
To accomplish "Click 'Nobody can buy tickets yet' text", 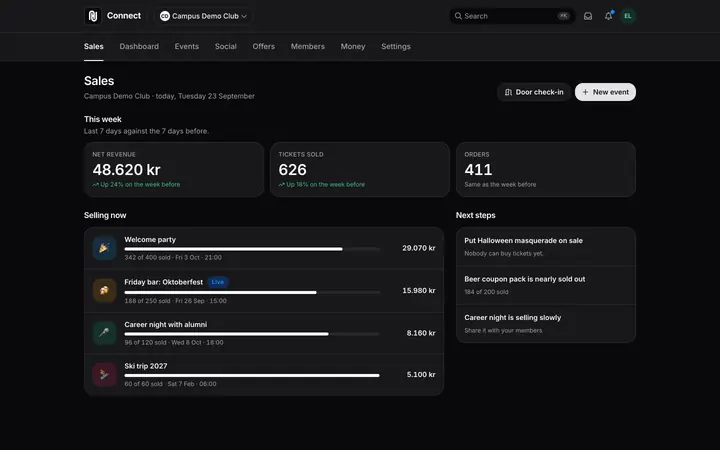I will click(504, 253).
